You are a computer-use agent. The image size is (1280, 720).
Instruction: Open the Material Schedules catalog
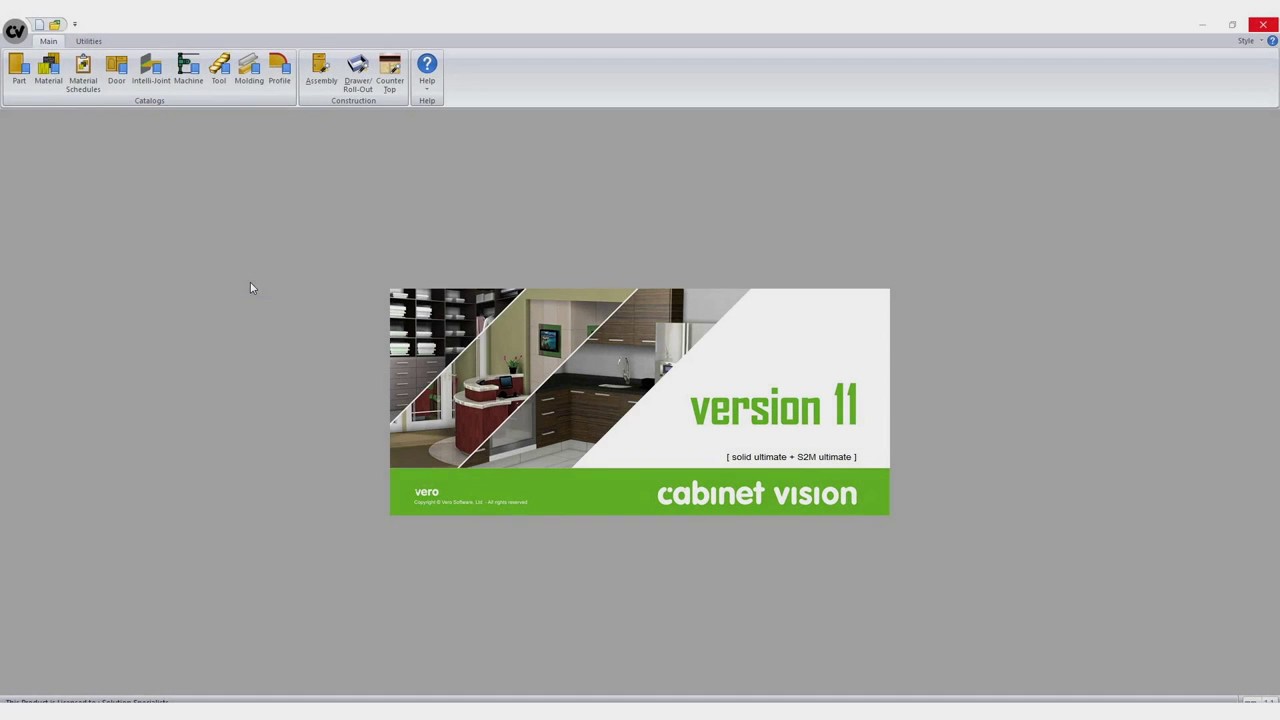pos(83,74)
